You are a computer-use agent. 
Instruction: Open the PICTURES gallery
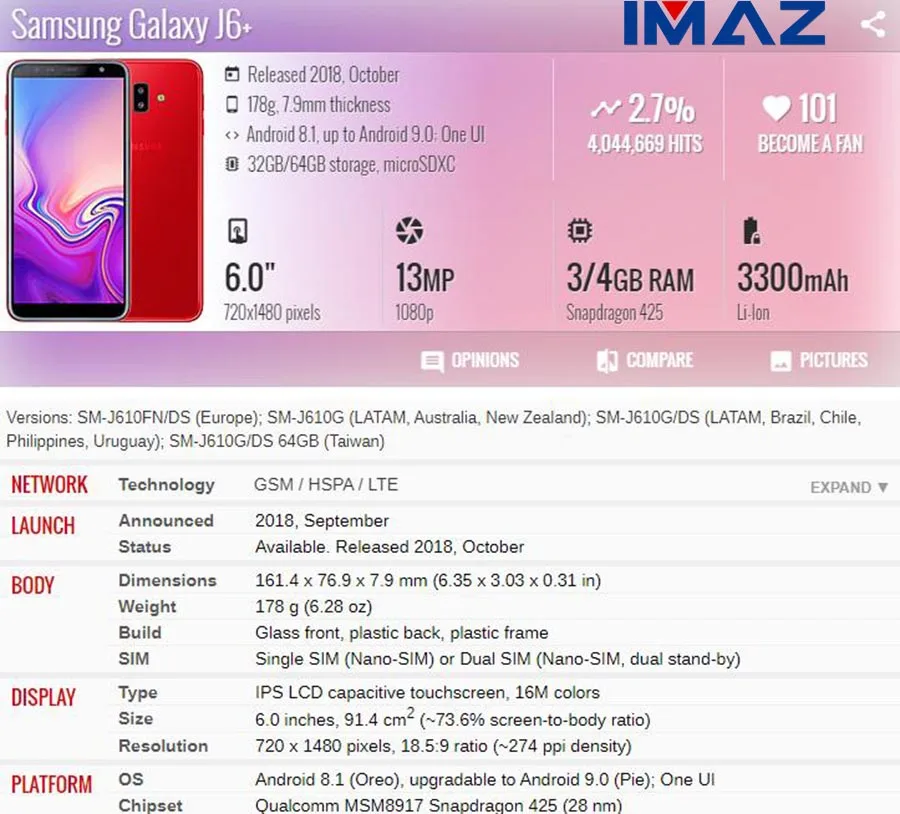tap(819, 361)
